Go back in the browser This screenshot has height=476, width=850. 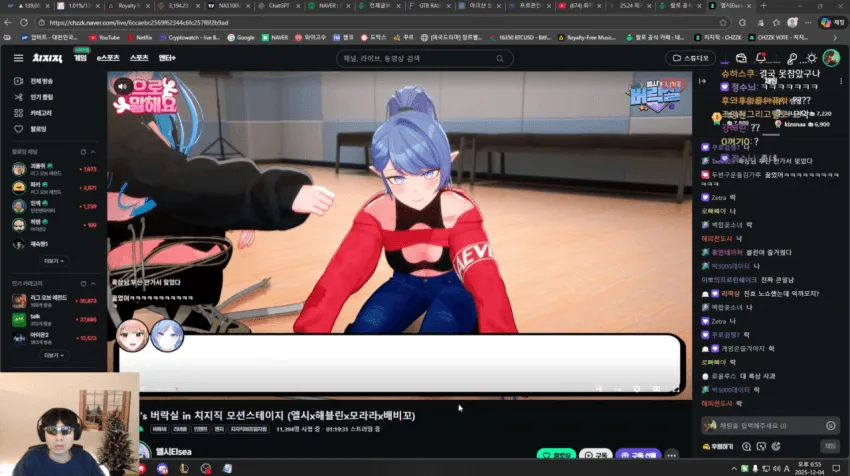tap(8, 23)
